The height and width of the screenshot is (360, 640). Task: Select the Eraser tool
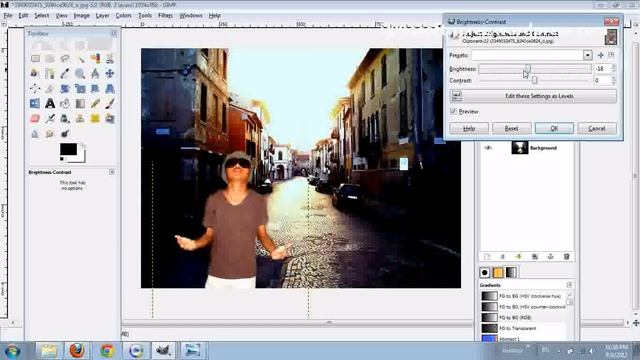[x=35, y=119]
